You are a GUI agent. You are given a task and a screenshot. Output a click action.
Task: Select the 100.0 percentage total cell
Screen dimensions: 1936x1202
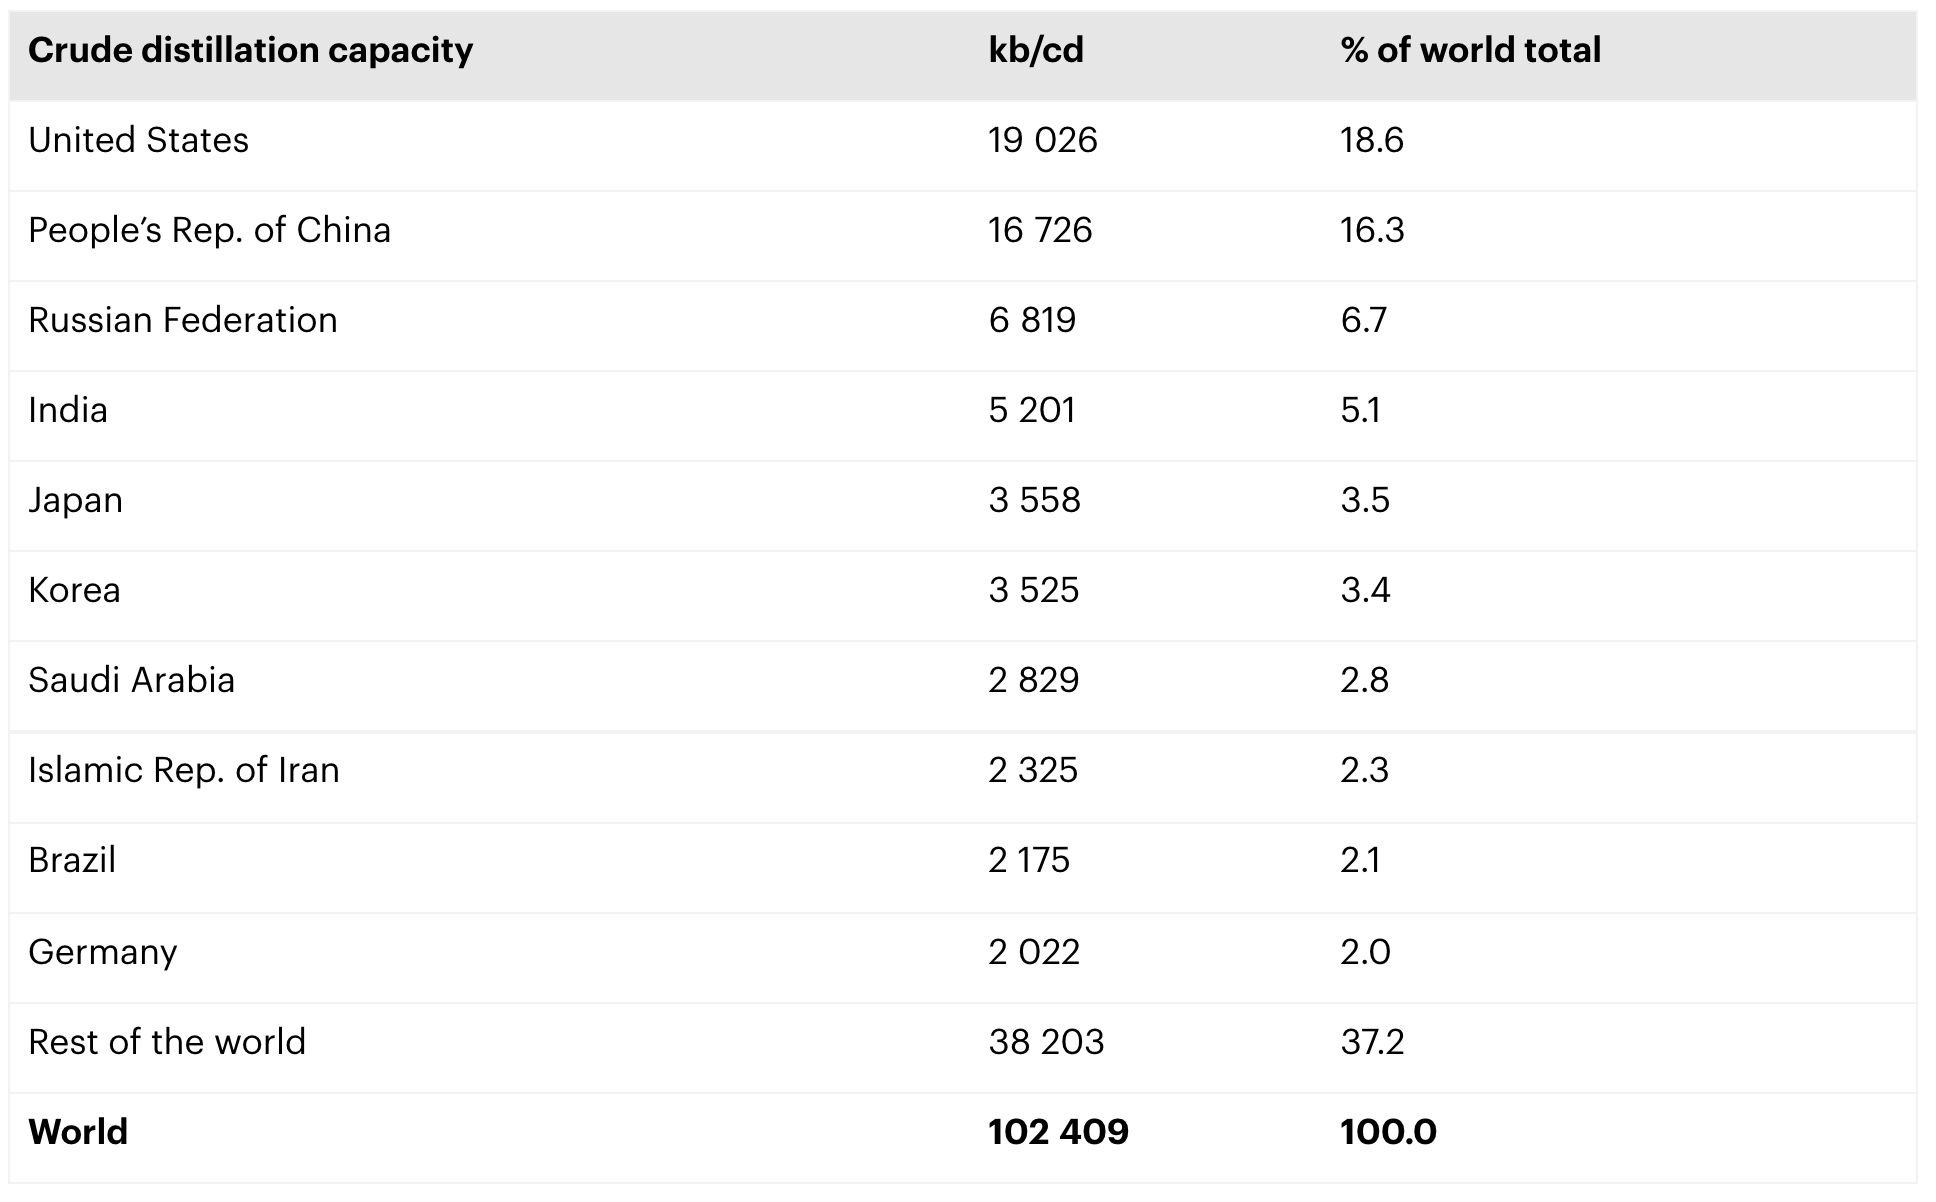1388,1132
